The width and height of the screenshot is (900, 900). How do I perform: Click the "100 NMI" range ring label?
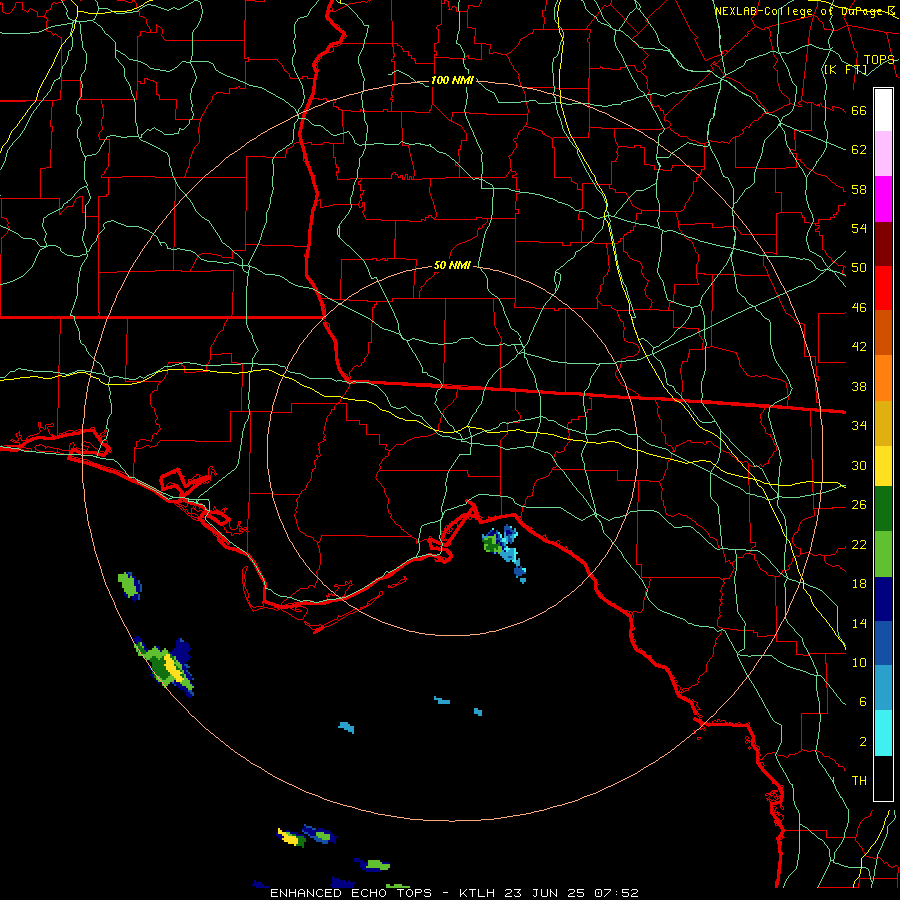(452, 80)
